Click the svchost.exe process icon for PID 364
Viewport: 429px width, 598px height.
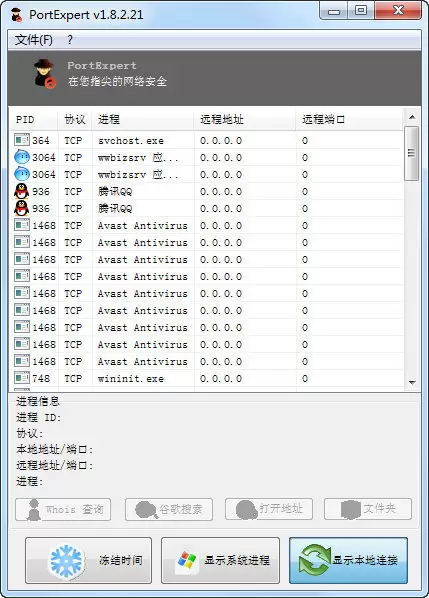coord(22,140)
